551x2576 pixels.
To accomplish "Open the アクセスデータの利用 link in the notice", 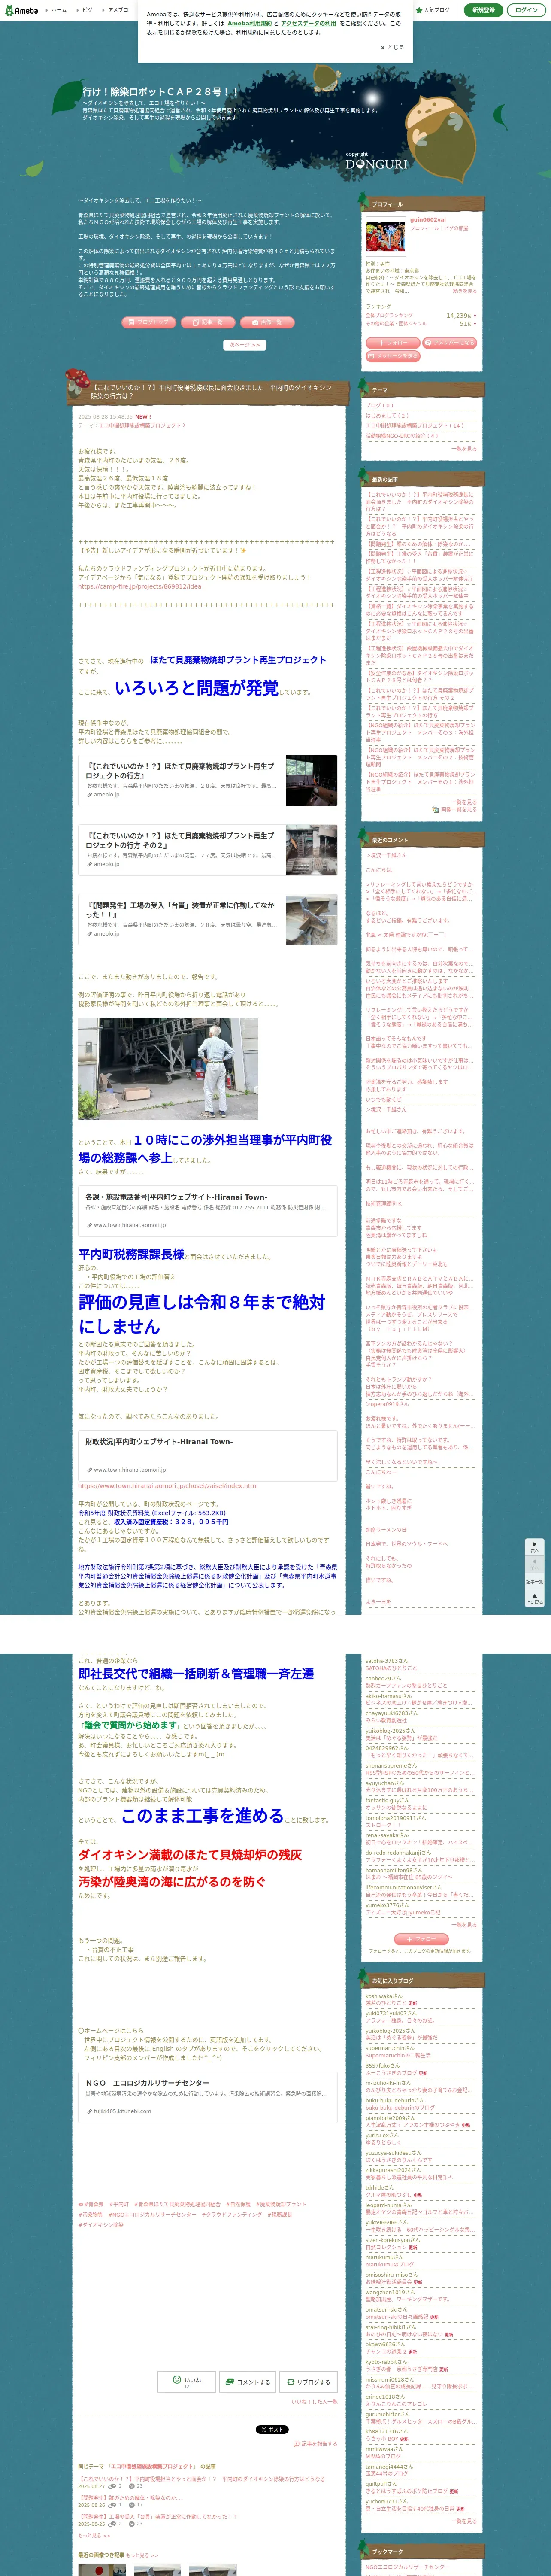I will [308, 23].
